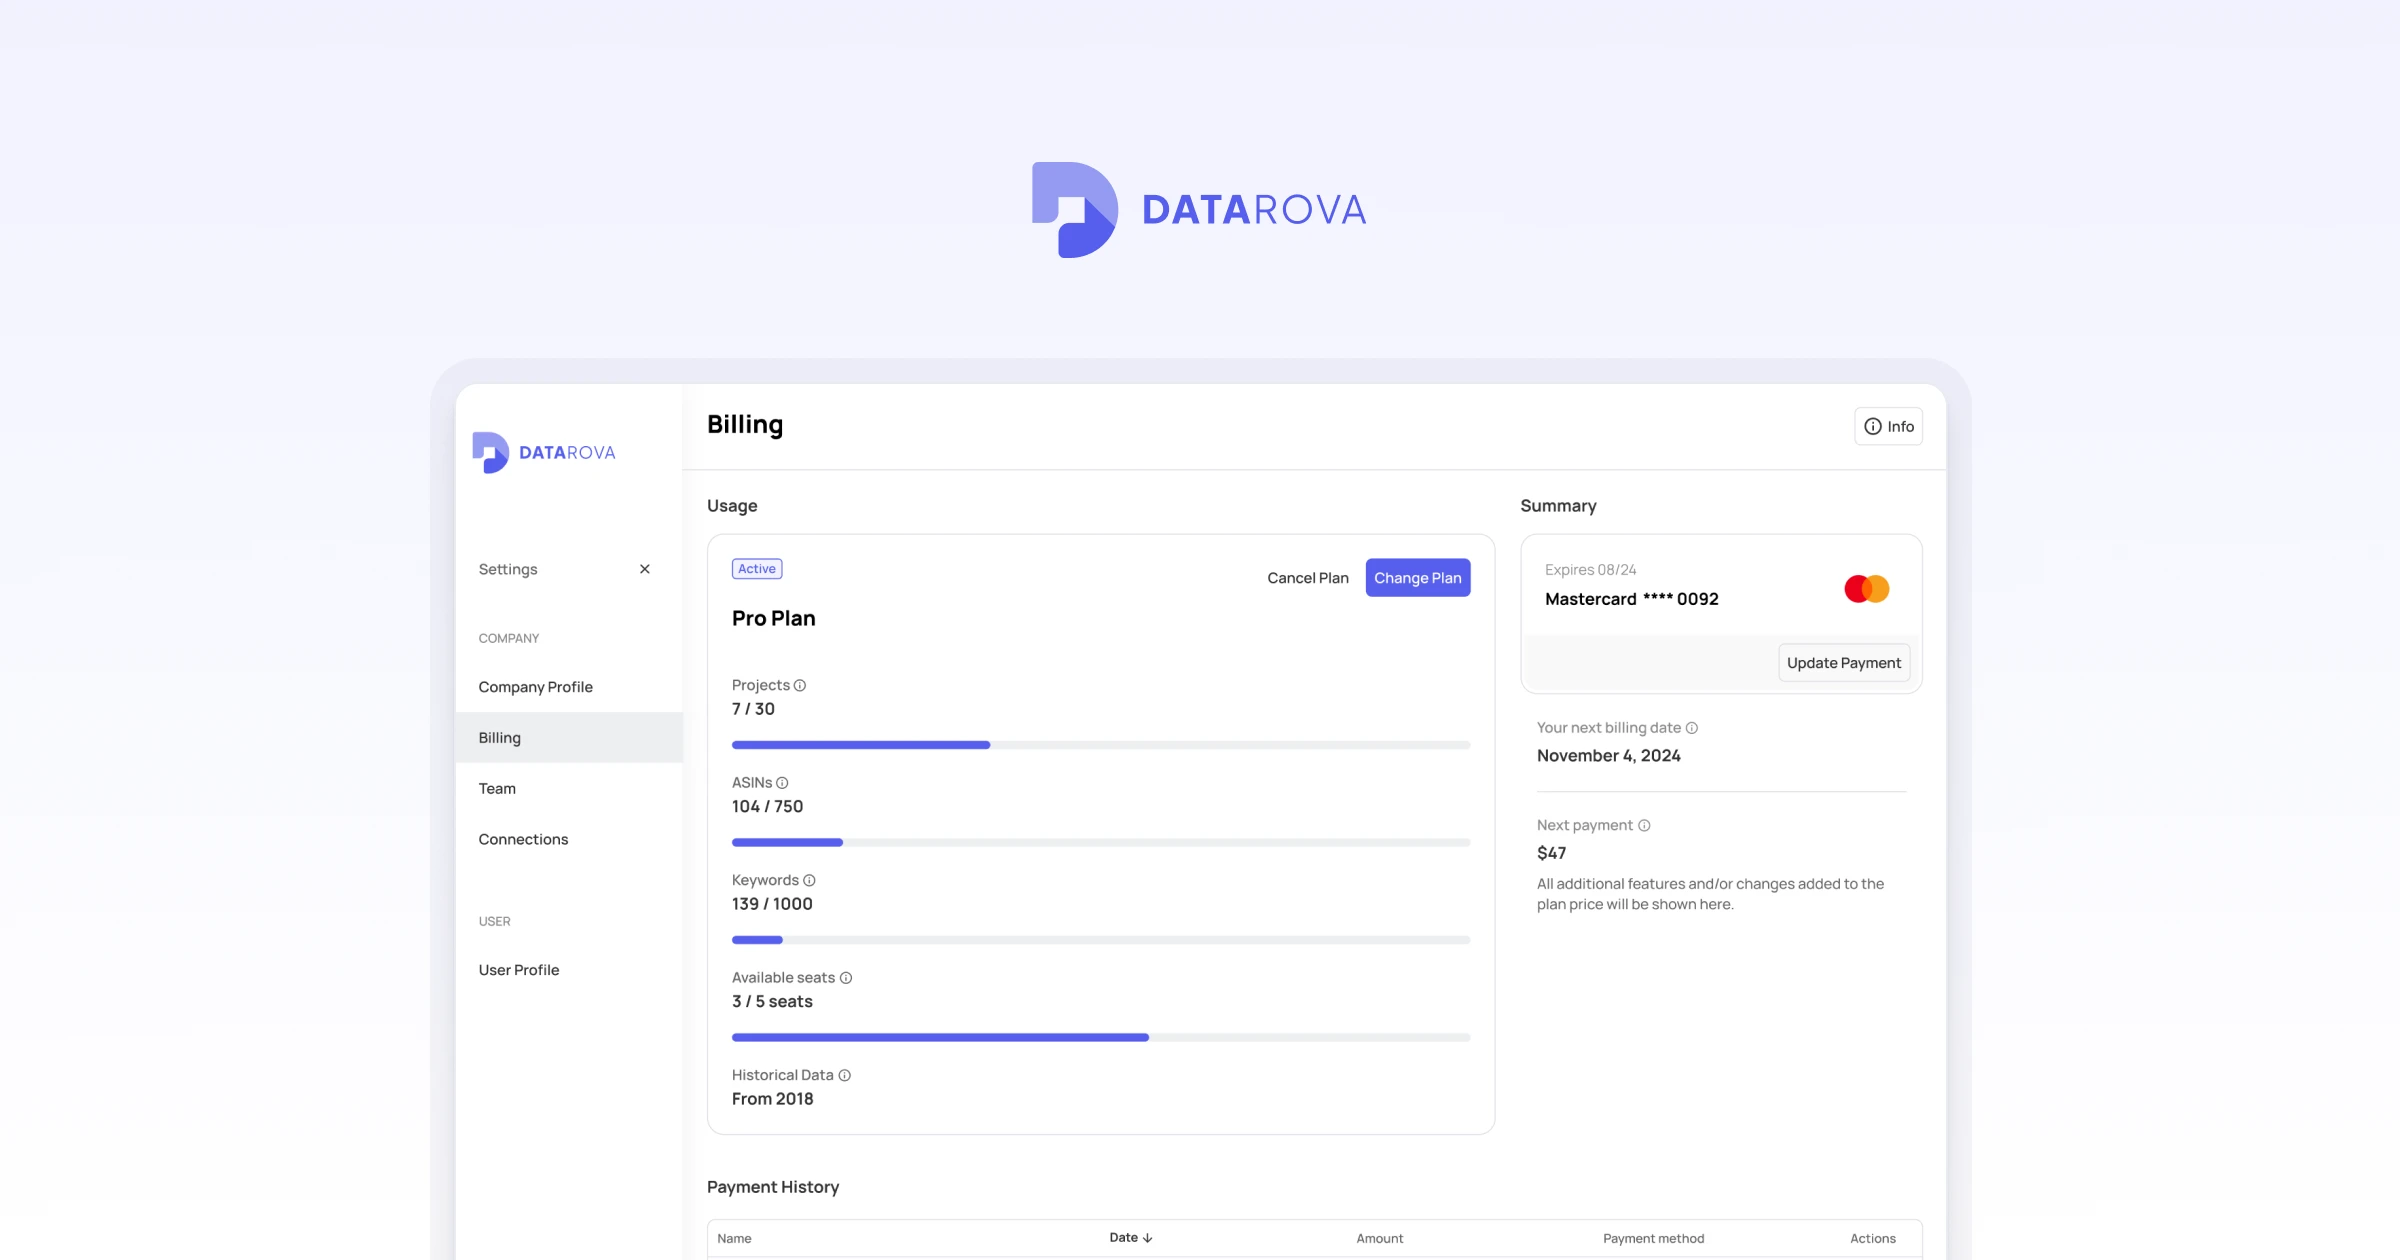Open the Info panel in the top right
The image size is (2400, 1260).
[1888, 426]
